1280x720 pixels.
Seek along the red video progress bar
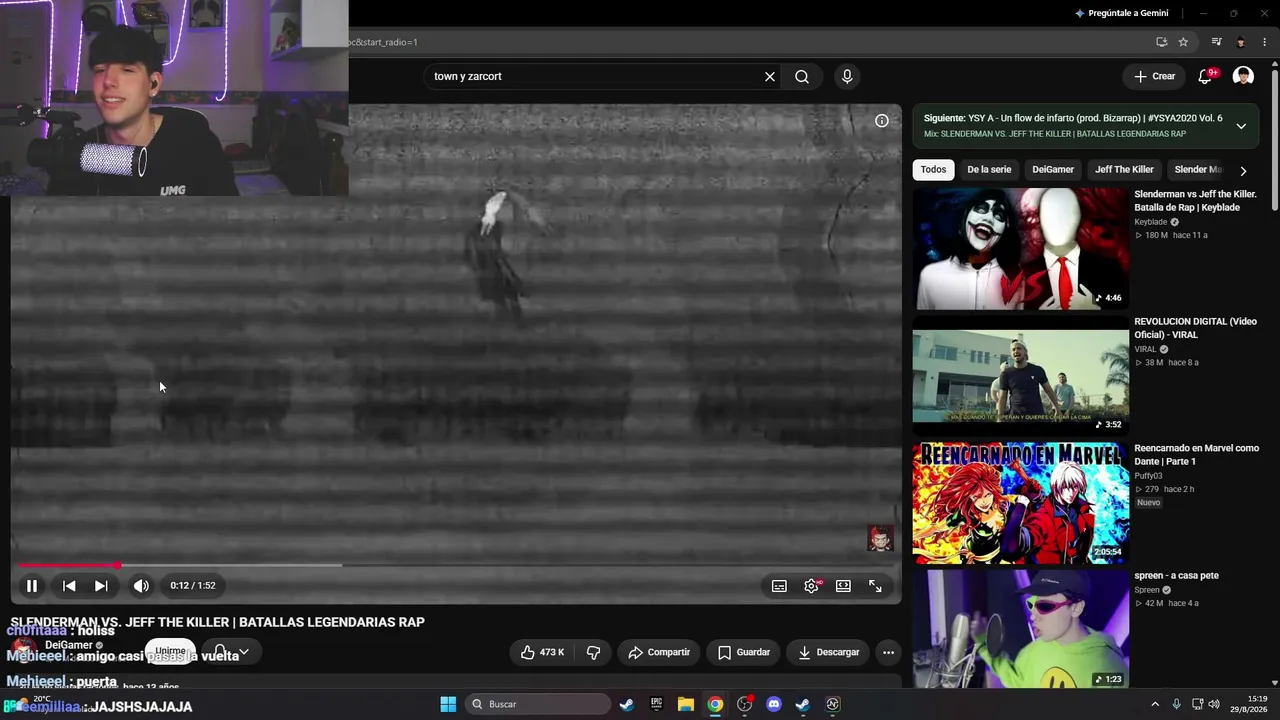(455, 565)
